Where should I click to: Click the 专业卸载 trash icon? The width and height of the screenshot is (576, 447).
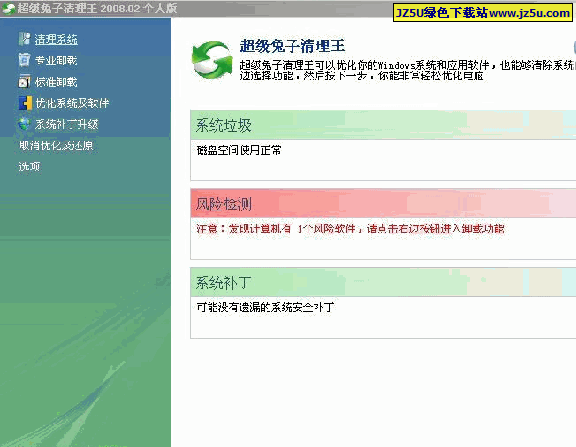(x=24, y=60)
